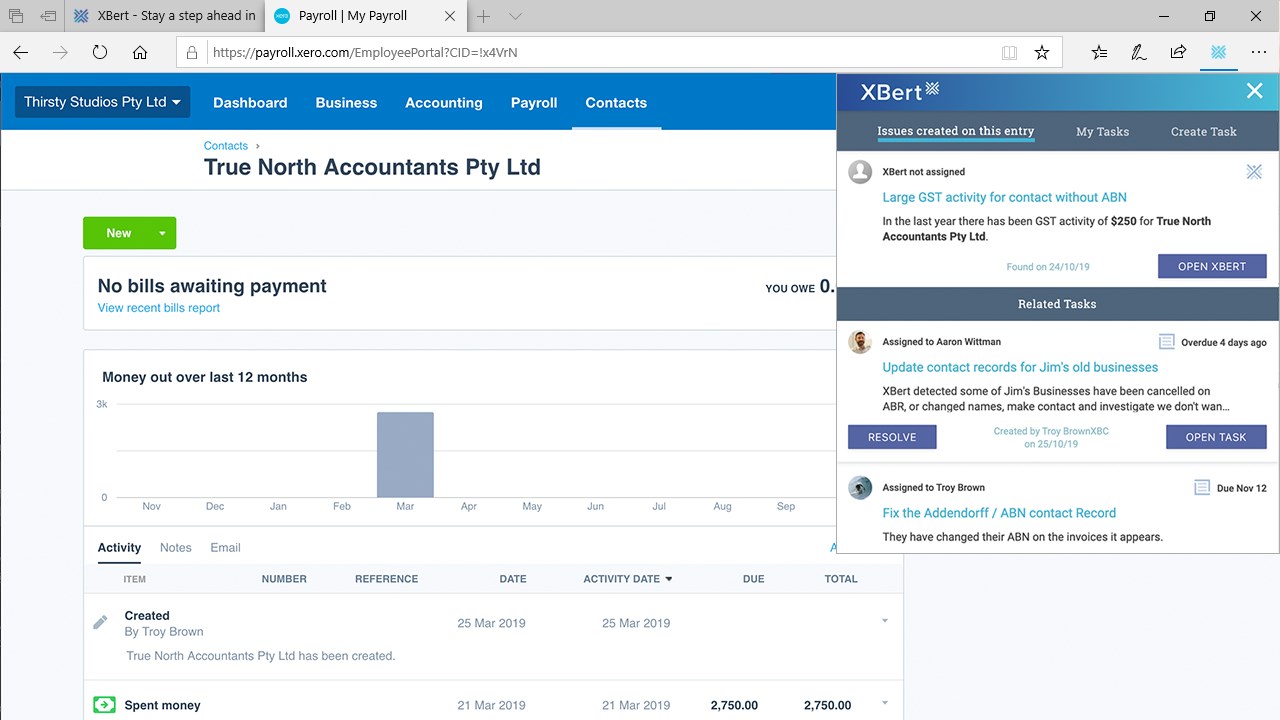The height and width of the screenshot is (720, 1280).
Task: Click the reading view icon in address bar
Action: (1010, 53)
